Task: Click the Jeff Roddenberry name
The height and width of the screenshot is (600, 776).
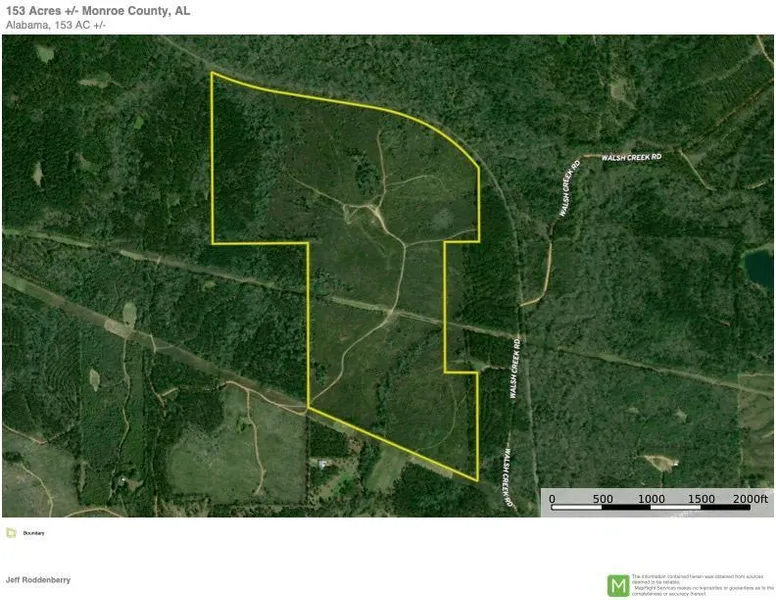Action: click(x=36, y=579)
